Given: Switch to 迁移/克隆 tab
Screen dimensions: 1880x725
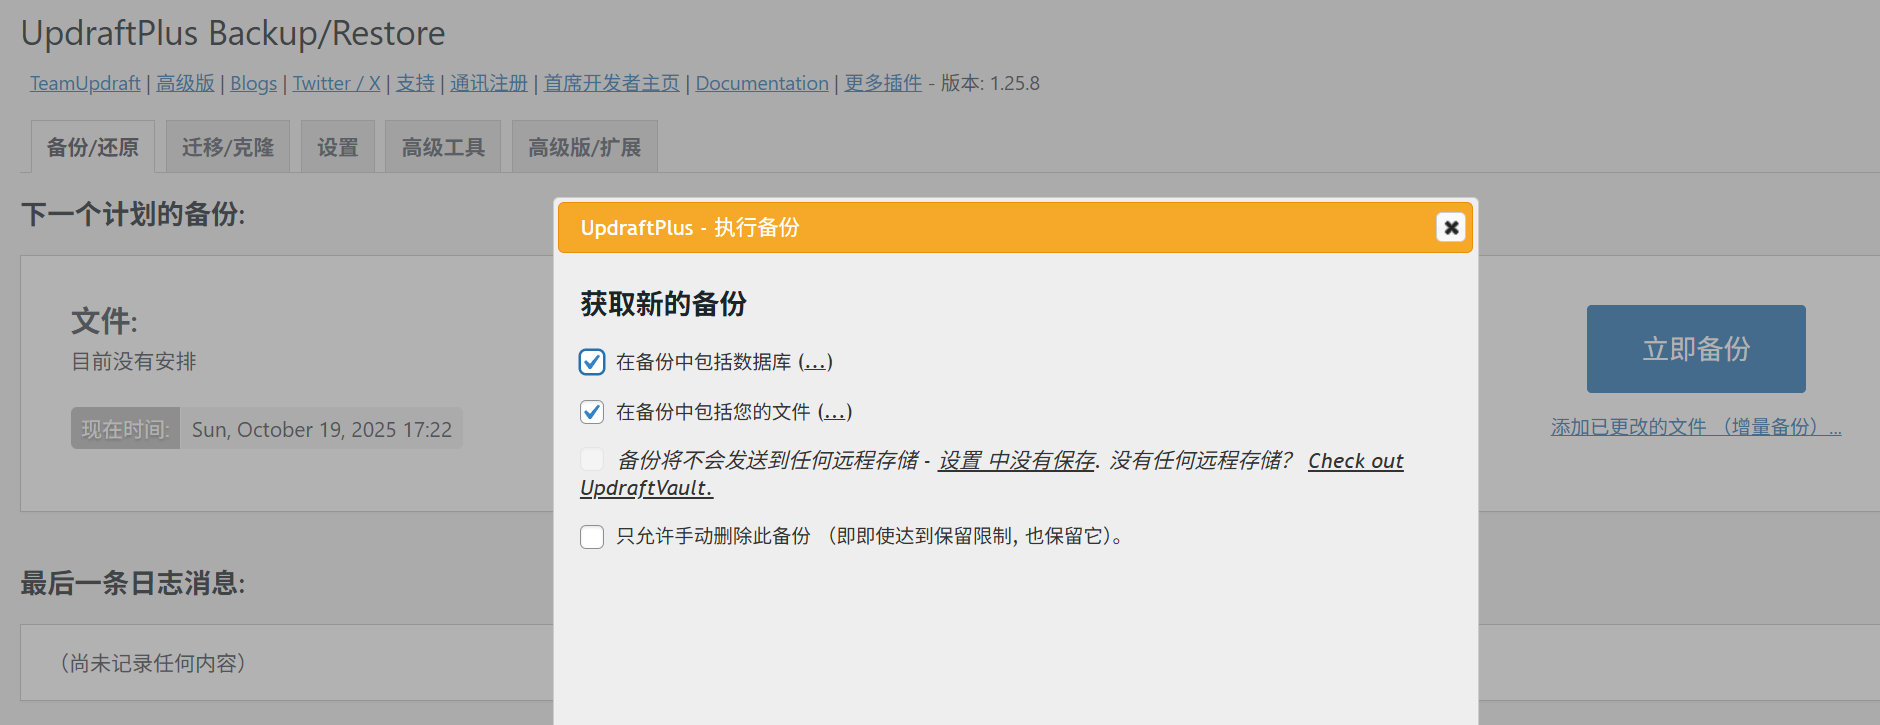Looking at the screenshot, I should [x=228, y=147].
